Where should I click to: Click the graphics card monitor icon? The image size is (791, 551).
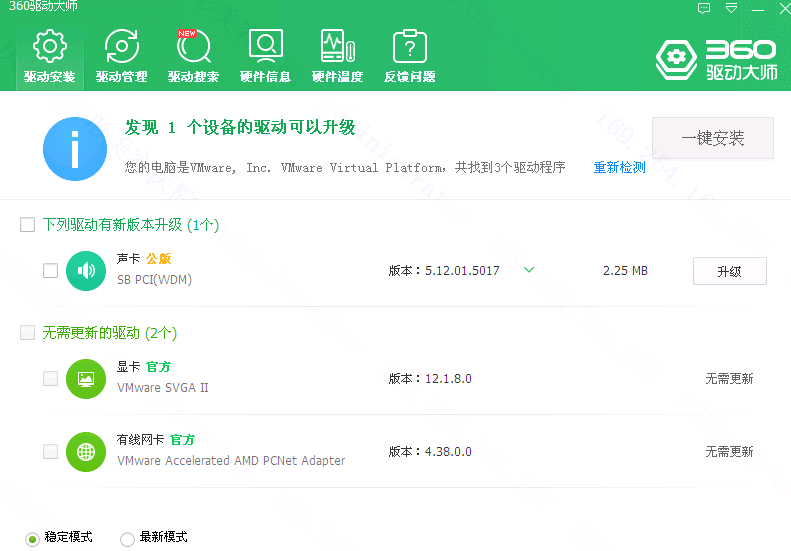86,379
